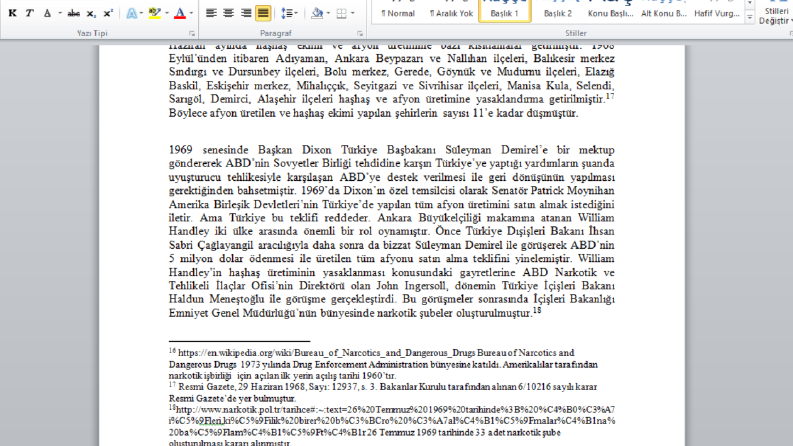Apply the Alt Konu B... style
Viewport: 793px width, 446px height.
tap(664, 10)
